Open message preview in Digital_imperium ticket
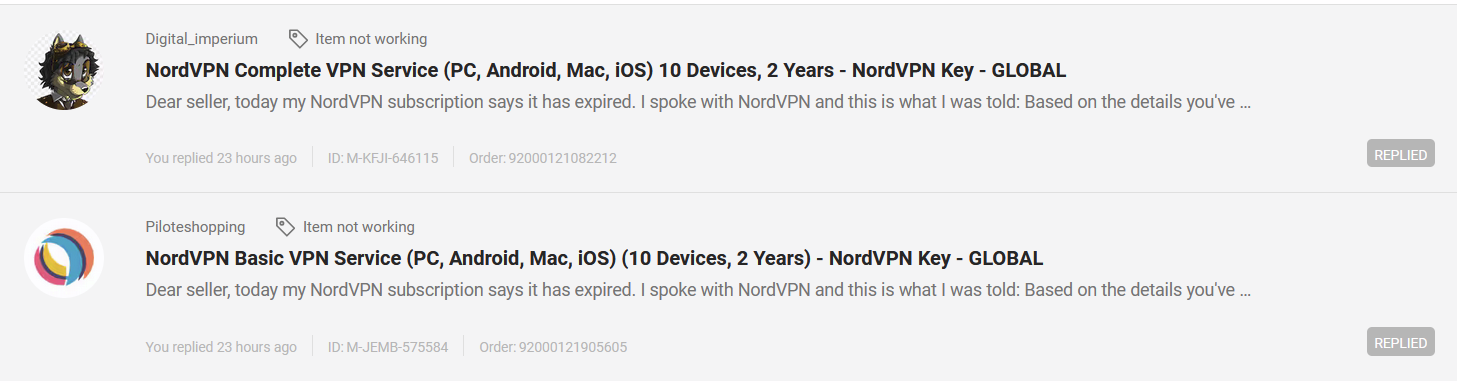1457x383 pixels. (x=698, y=102)
